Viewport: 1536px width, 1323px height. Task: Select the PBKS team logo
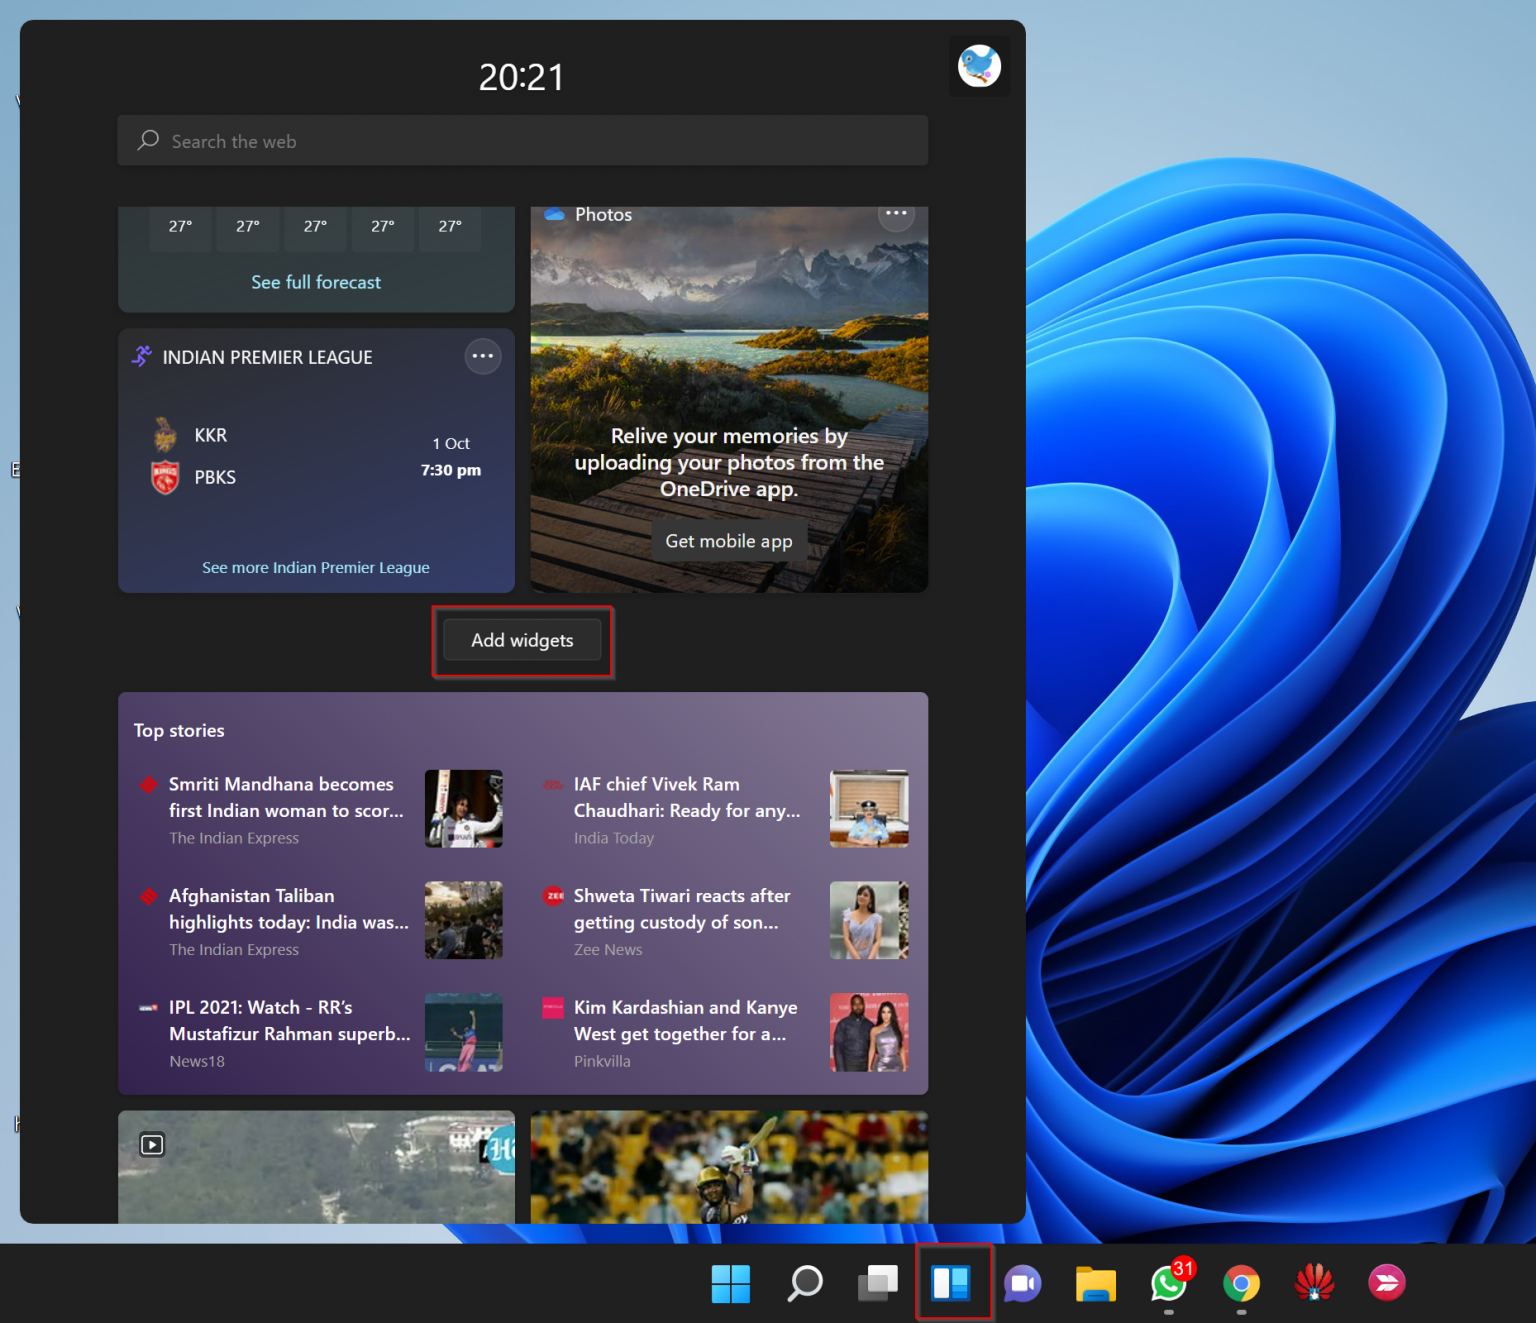pyautogui.click(x=166, y=477)
